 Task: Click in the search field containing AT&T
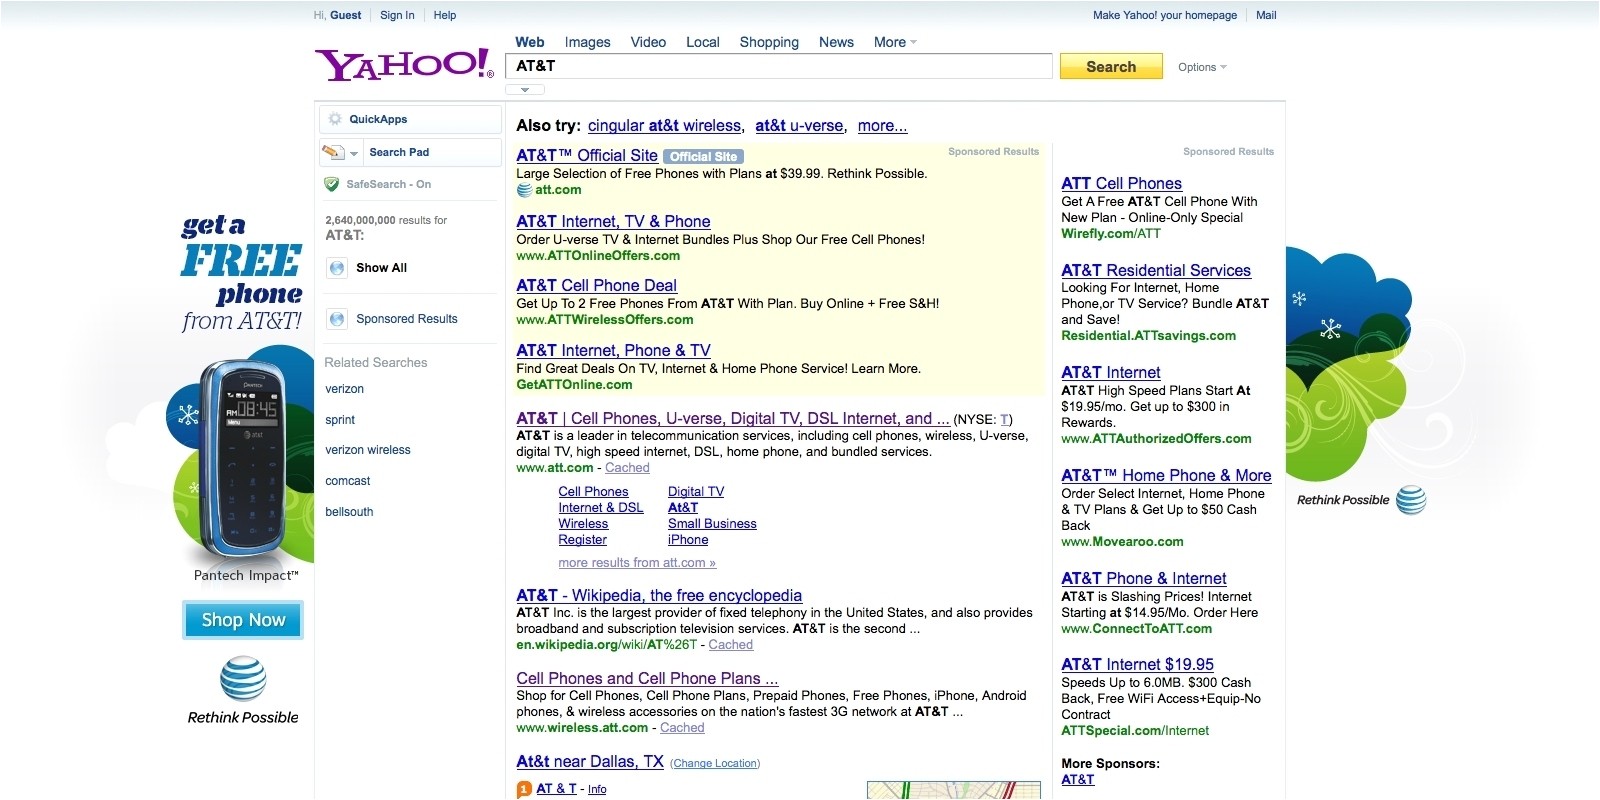click(x=780, y=66)
